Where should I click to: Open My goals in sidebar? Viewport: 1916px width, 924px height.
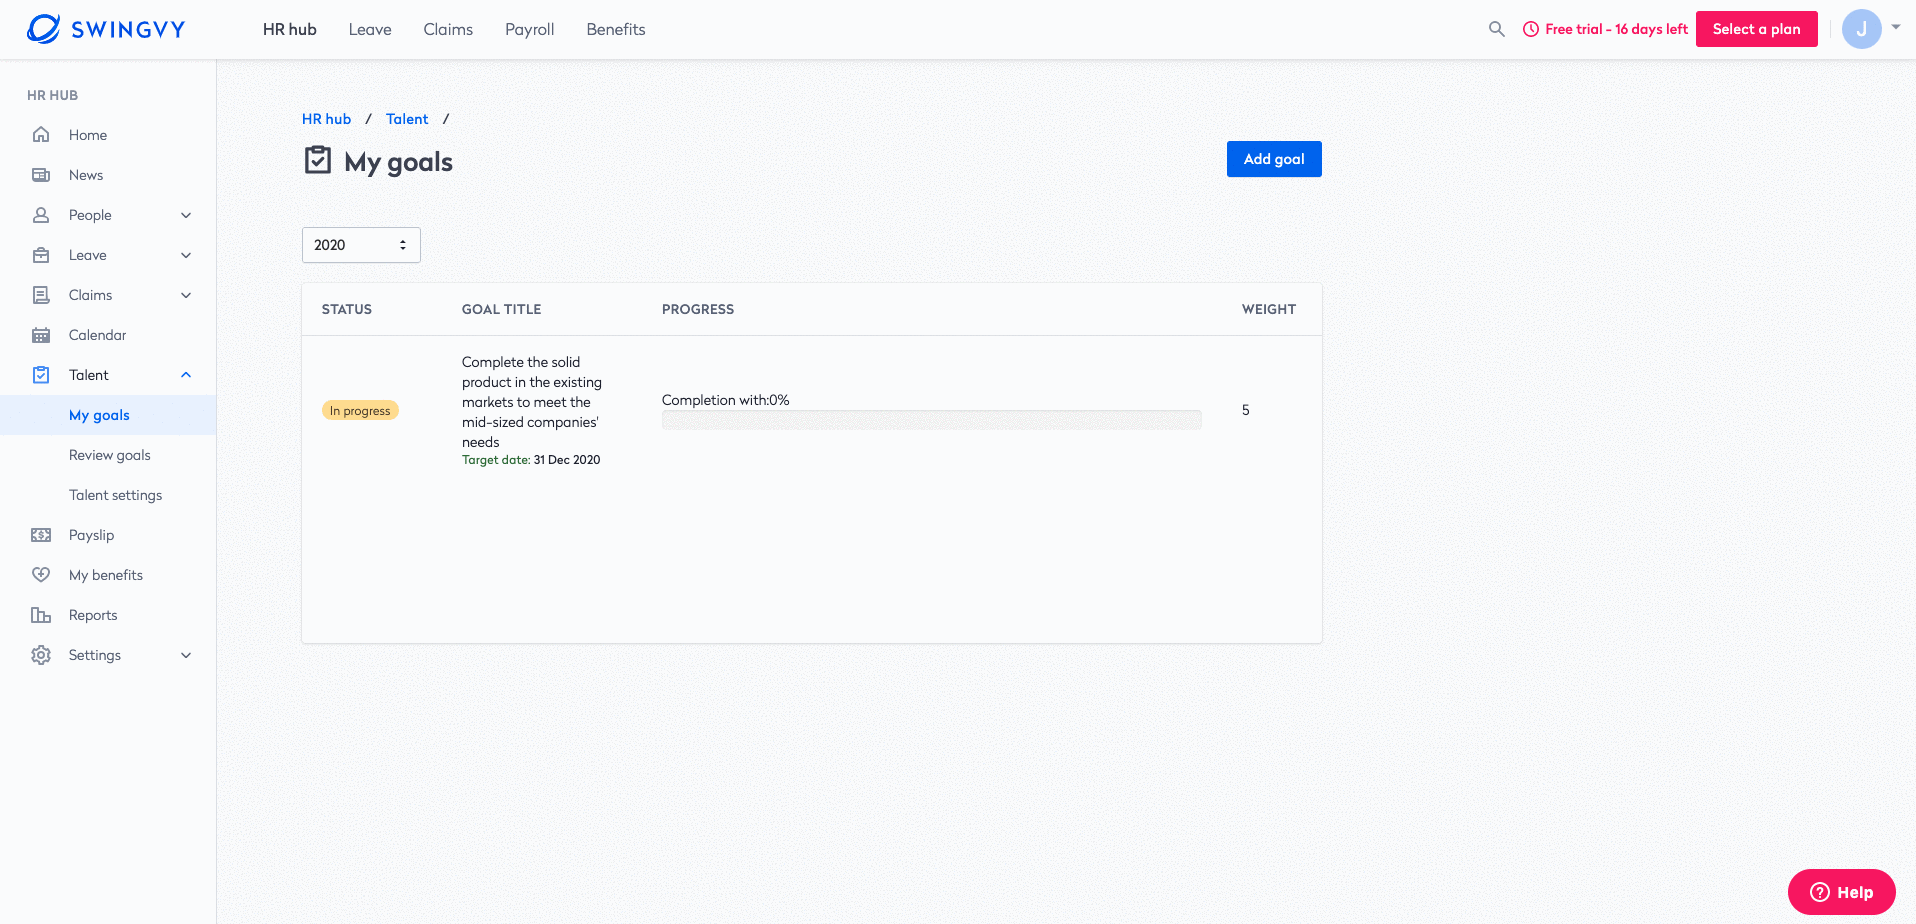pyautogui.click(x=108, y=415)
